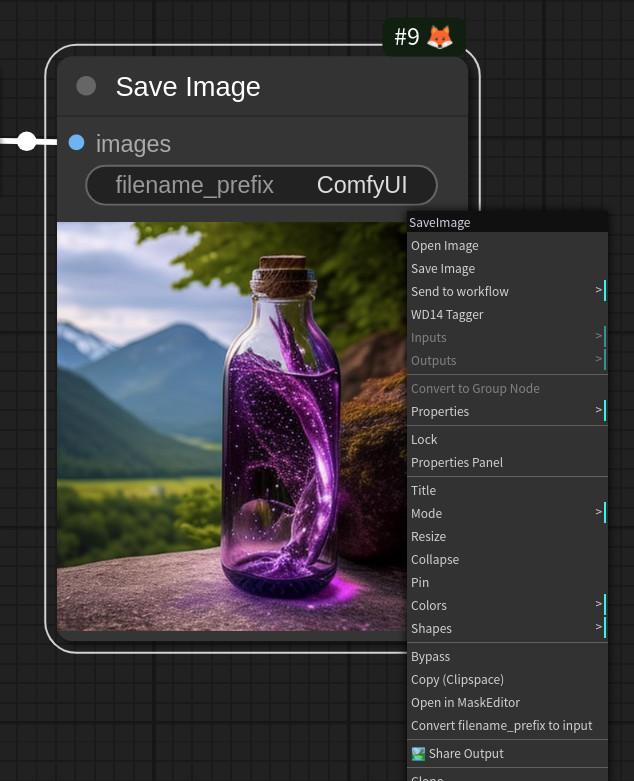The width and height of the screenshot is (634, 781).
Task: Click the Share Output landscape icon
Action: pyautogui.click(x=418, y=754)
